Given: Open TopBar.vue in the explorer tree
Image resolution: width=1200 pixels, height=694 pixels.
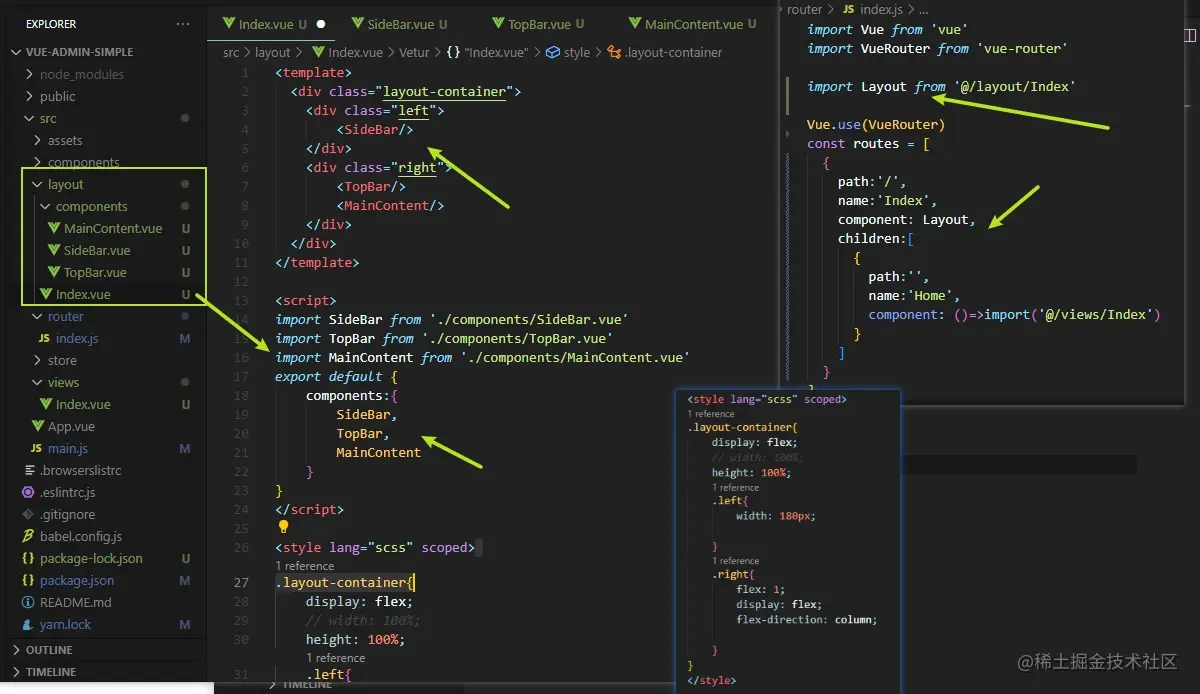Looking at the screenshot, I should coord(95,272).
